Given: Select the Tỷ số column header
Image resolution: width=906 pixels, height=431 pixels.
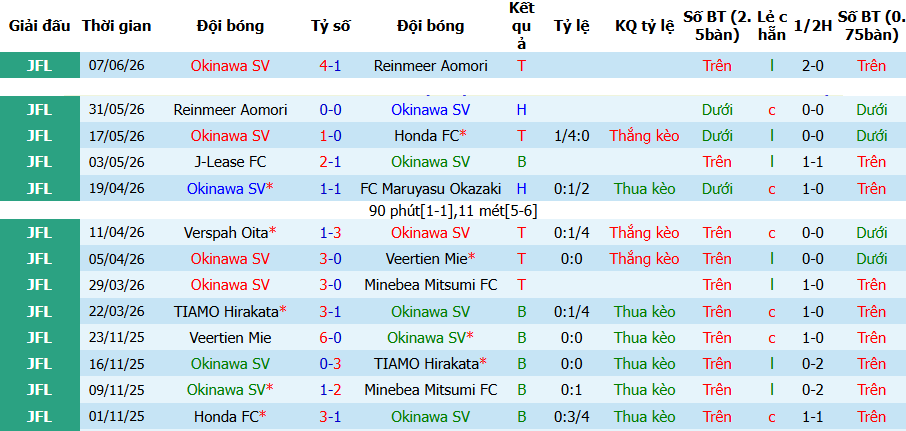Looking at the screenshot, I should [x=330, y=26].
